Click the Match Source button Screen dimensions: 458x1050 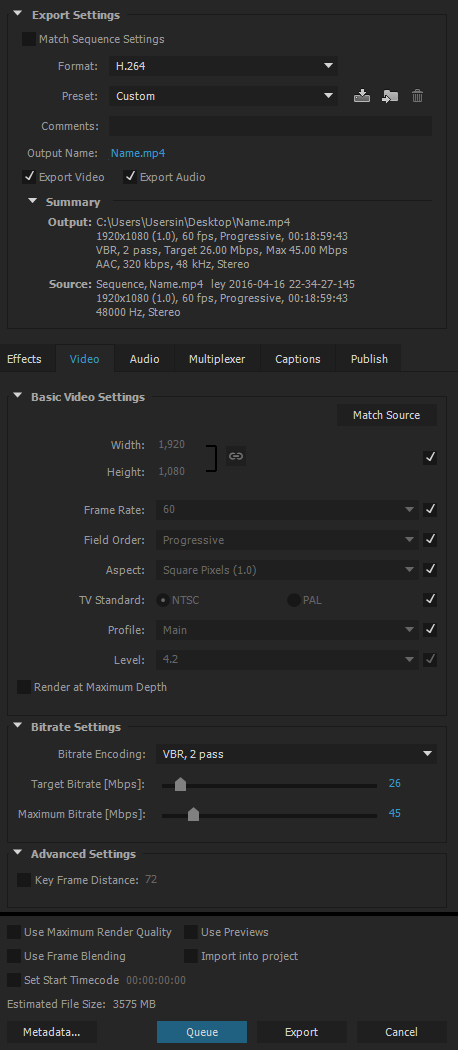pyautogui.click(x=386, y=415)
